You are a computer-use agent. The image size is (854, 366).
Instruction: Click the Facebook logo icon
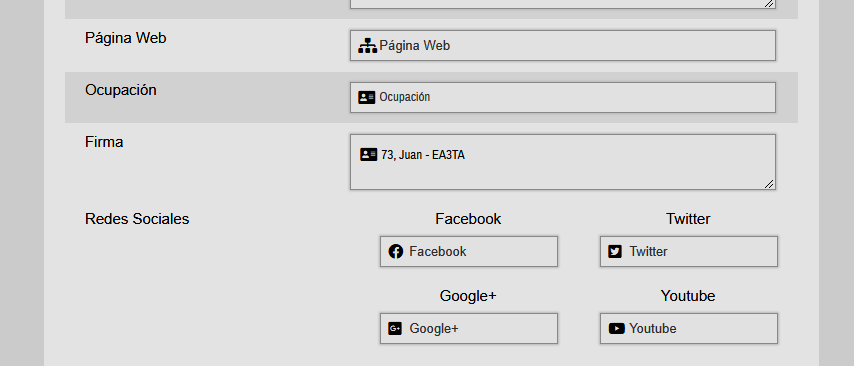pos(396,252)
